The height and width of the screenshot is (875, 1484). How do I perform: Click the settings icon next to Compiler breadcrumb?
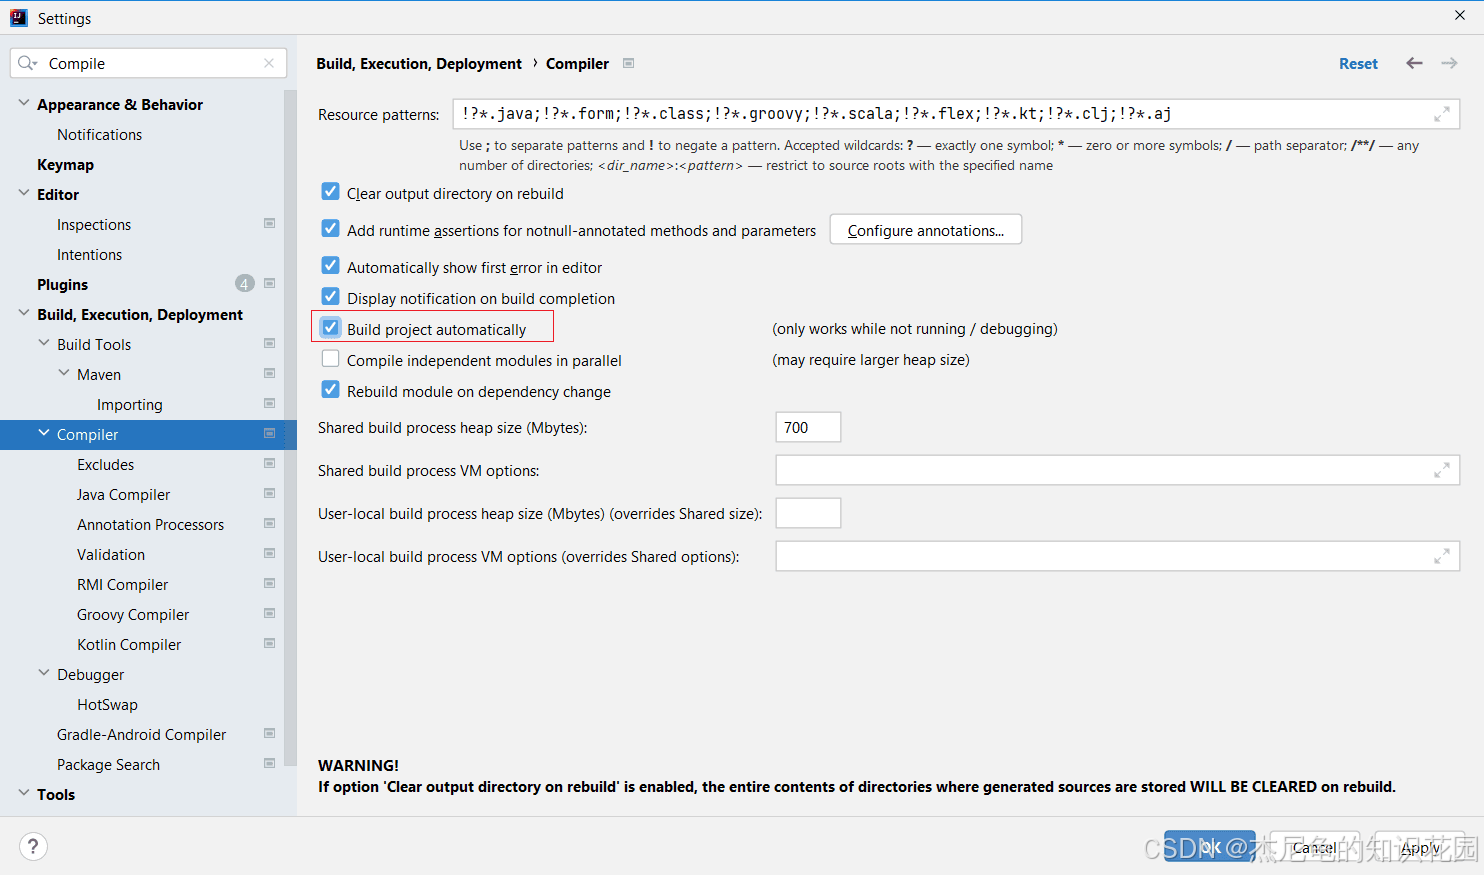pyautogui.click(x=628, y=63)
